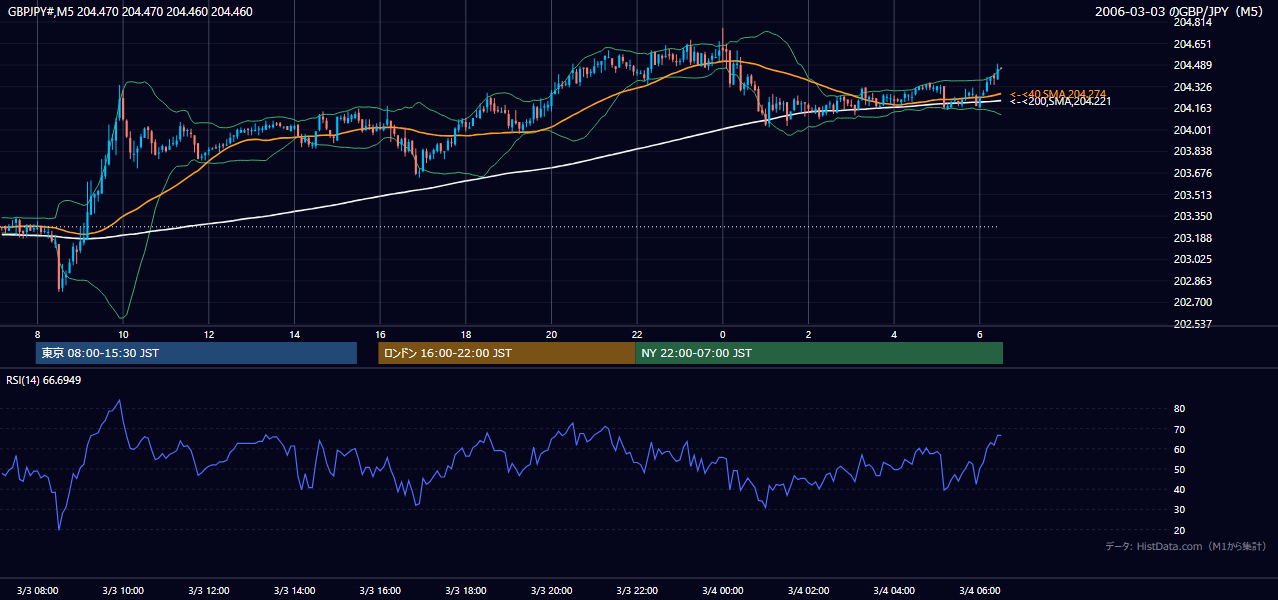The height and width of the screenshot is (600, 1278).
Task: Select the NY 22:00-07:00 JST session bar
Action: tap(819, 353)
